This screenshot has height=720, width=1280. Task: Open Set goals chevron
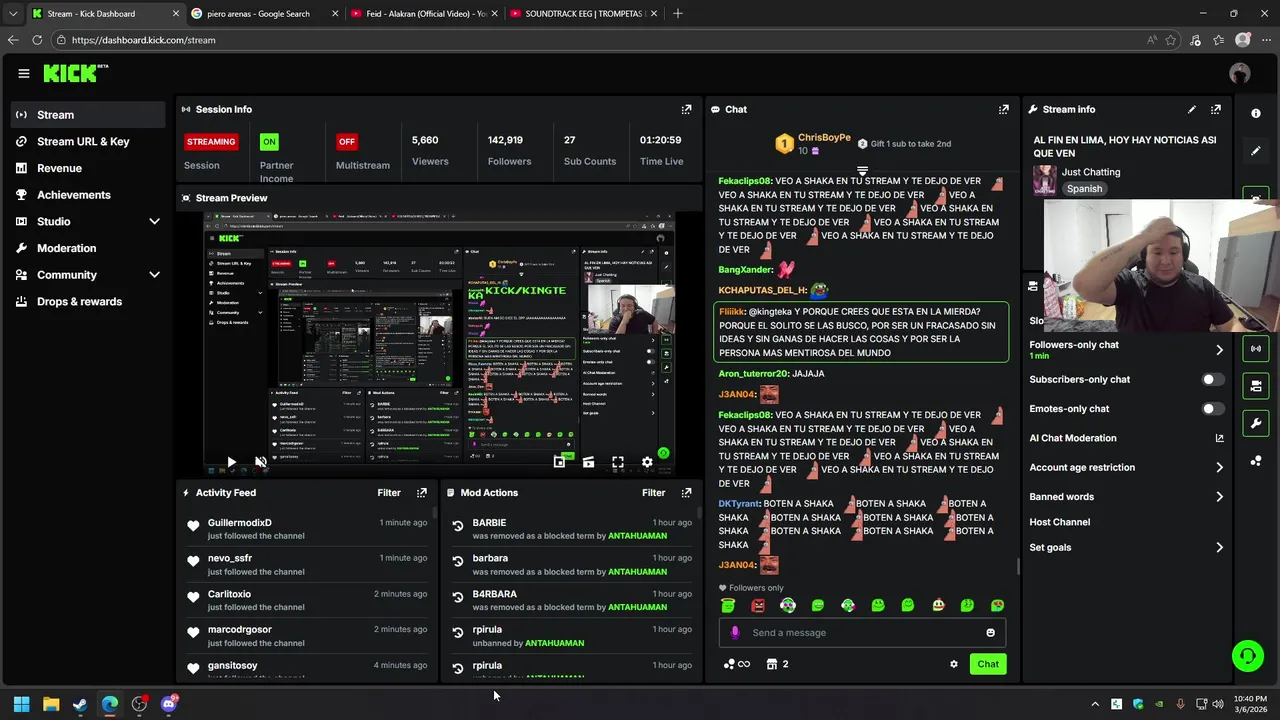click(1219, 548)
